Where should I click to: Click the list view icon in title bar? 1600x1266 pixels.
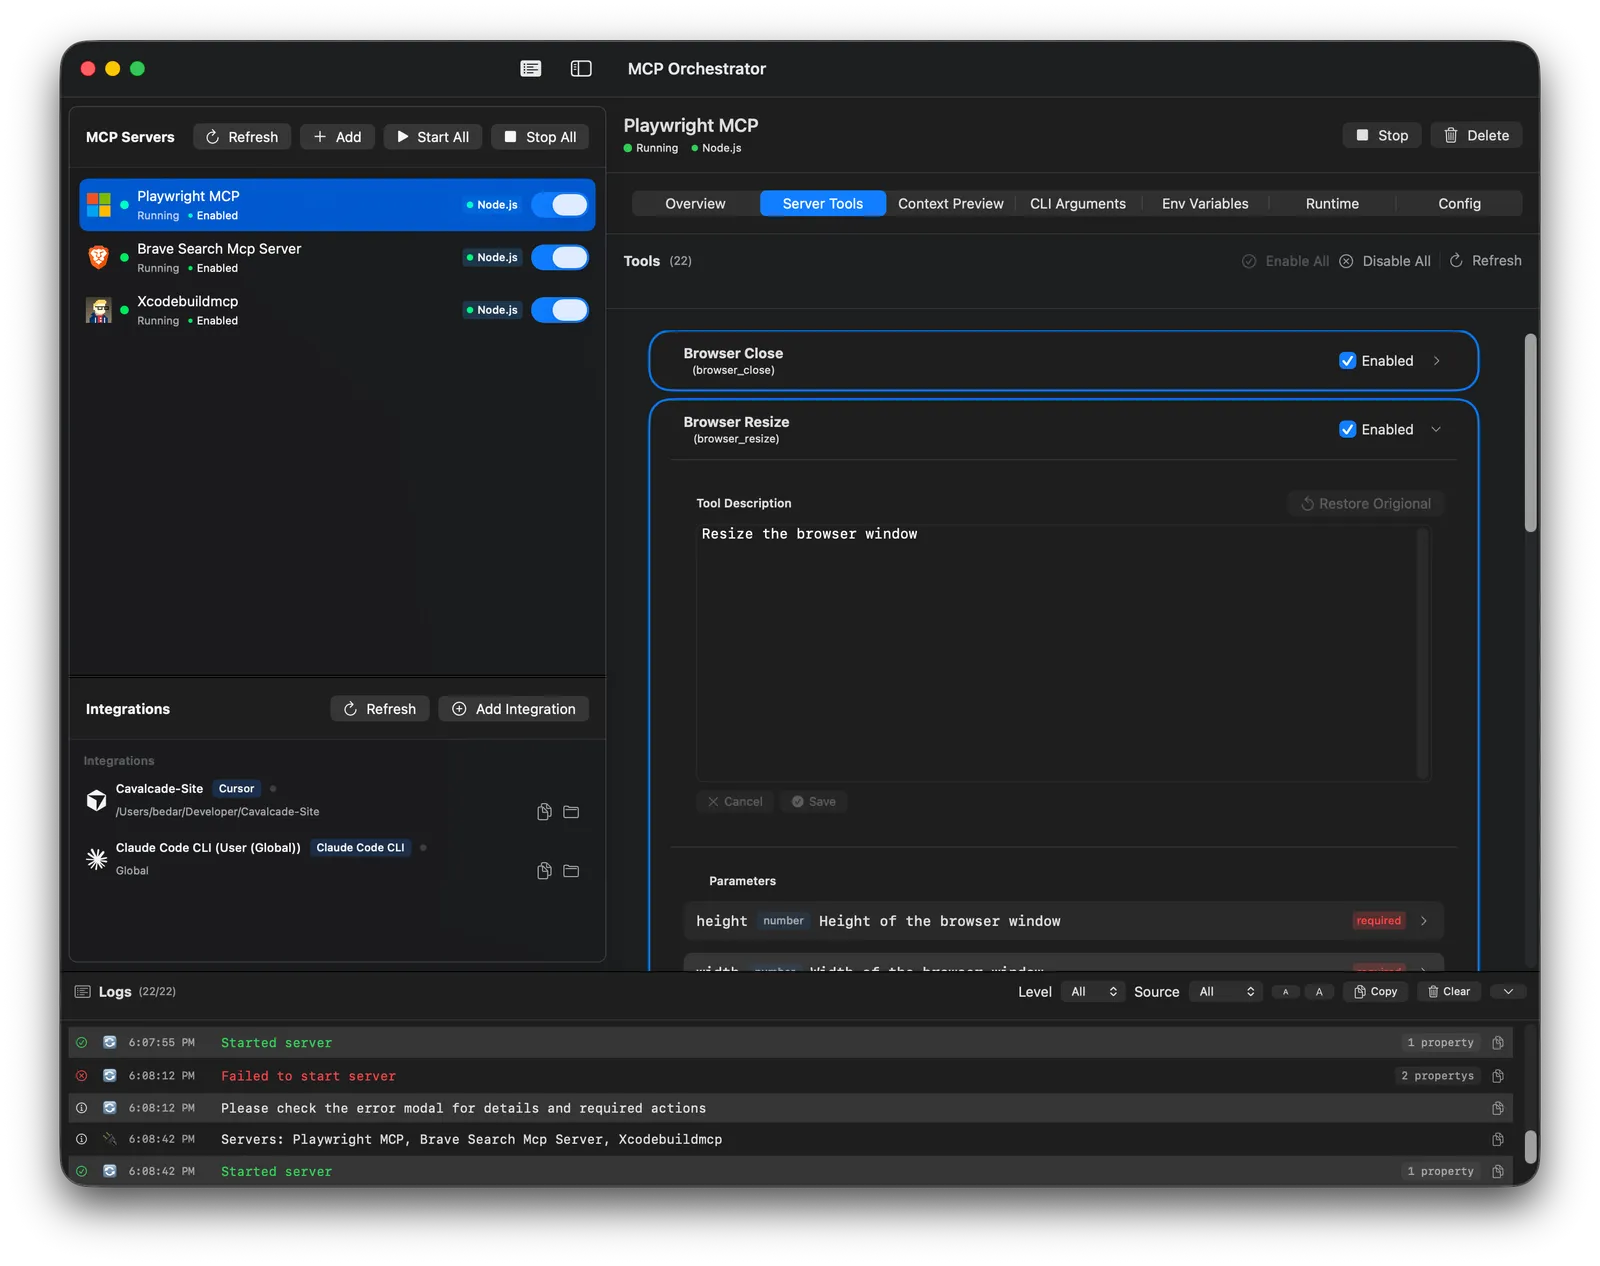(x=531, y=68)
